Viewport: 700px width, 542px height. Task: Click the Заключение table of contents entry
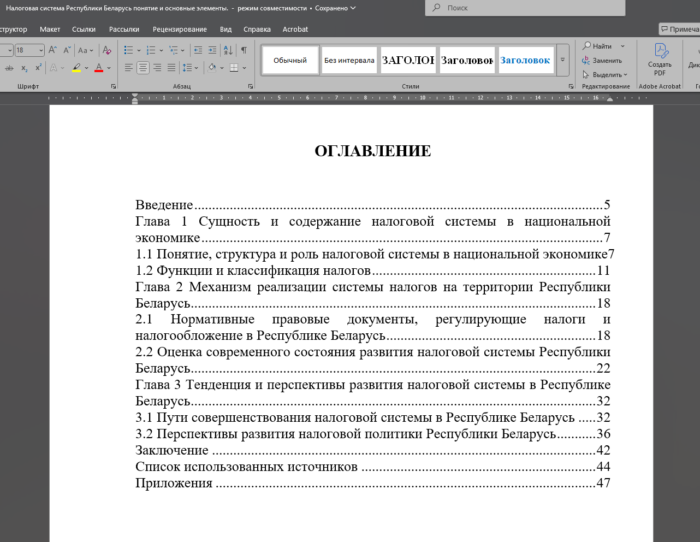373,450
